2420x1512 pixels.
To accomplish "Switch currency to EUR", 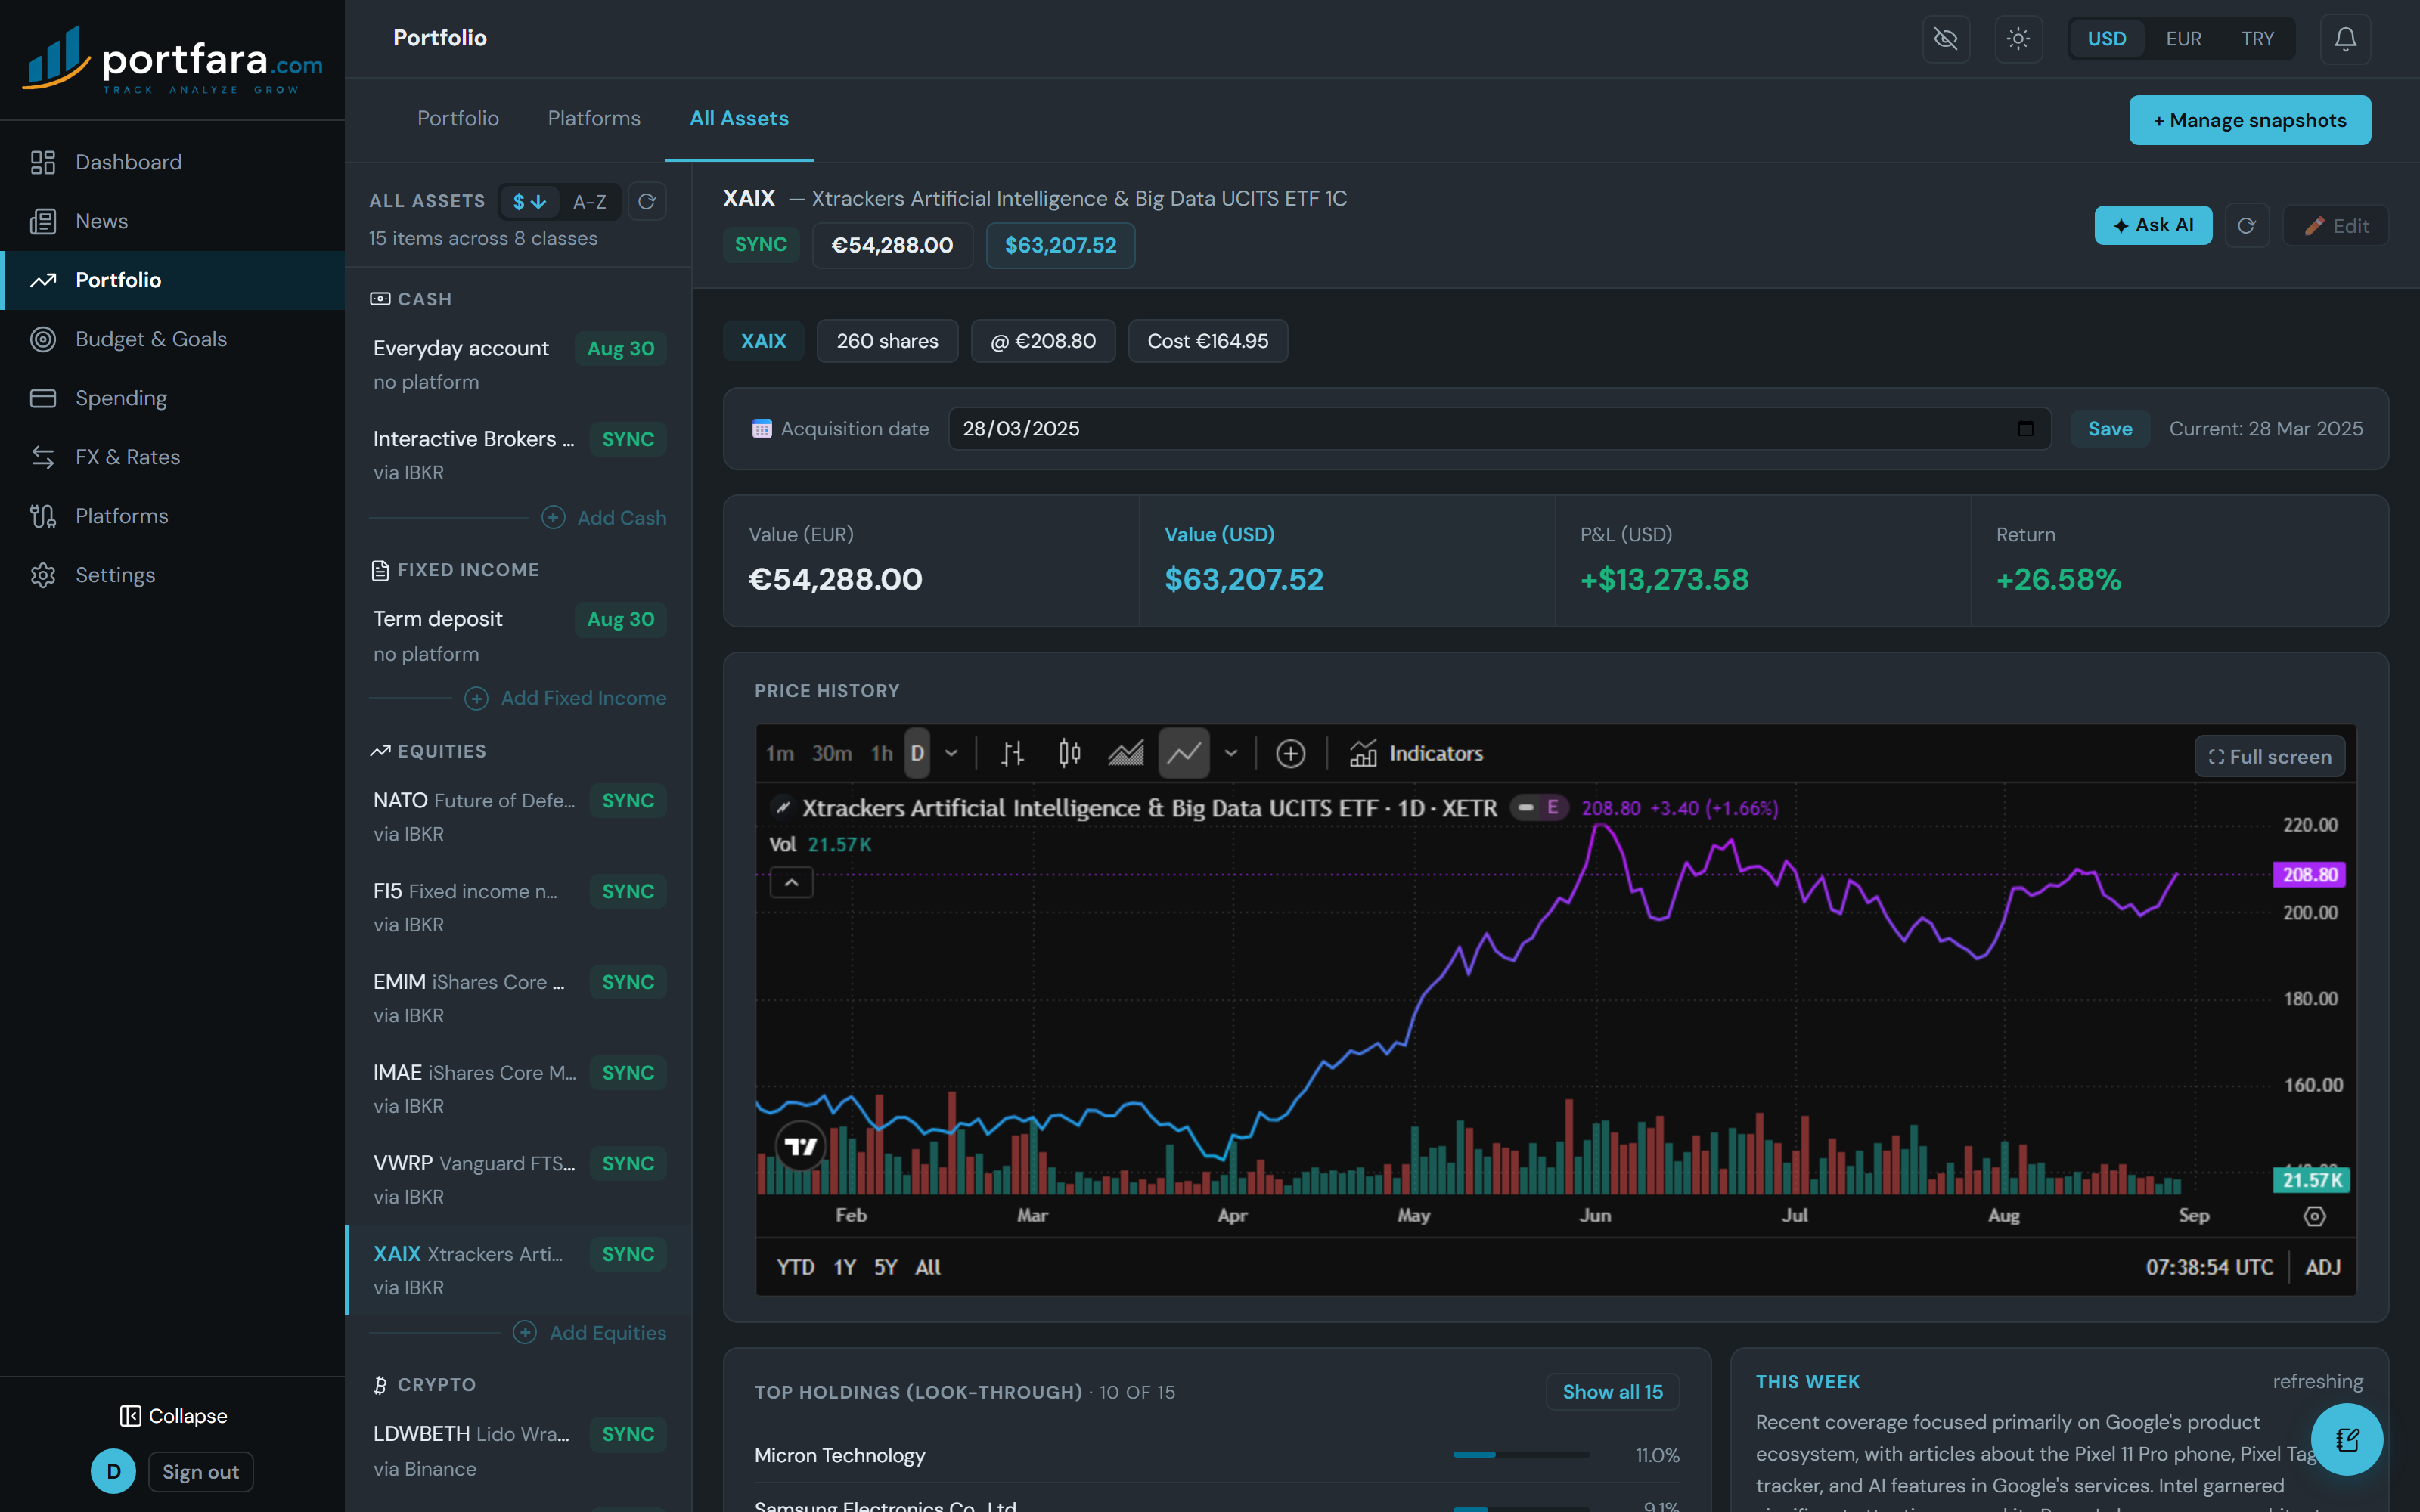I will (2184, 39).
